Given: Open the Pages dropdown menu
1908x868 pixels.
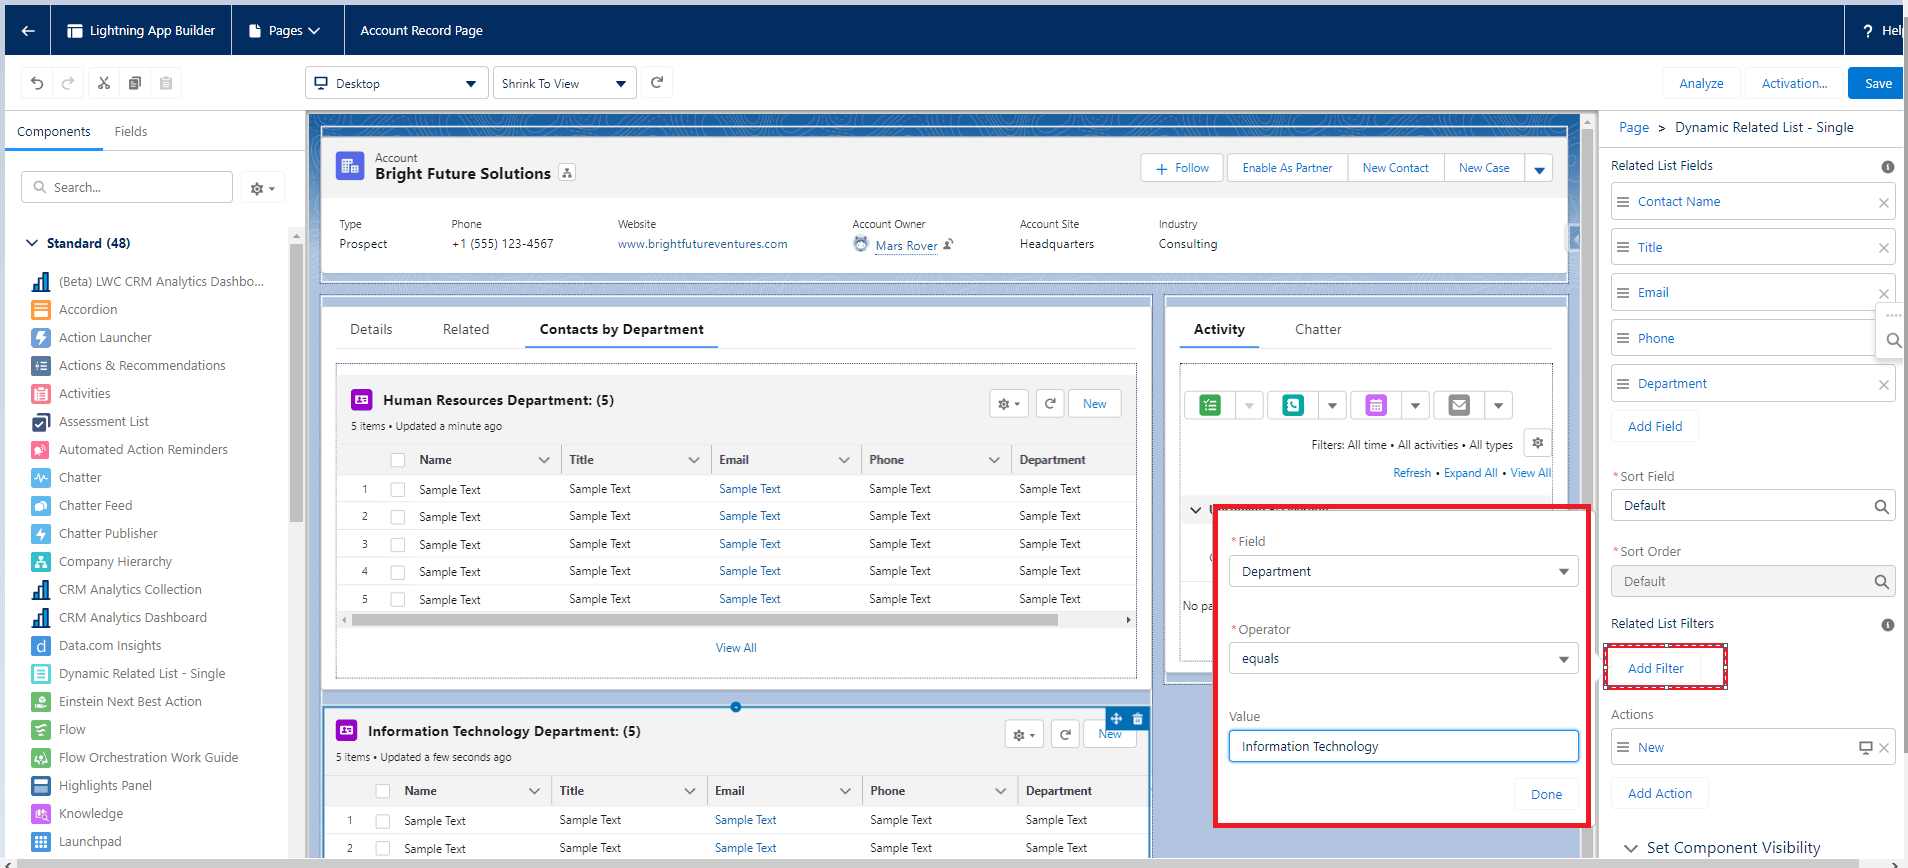Looking at the screenshot, I should tap(285, 31).
